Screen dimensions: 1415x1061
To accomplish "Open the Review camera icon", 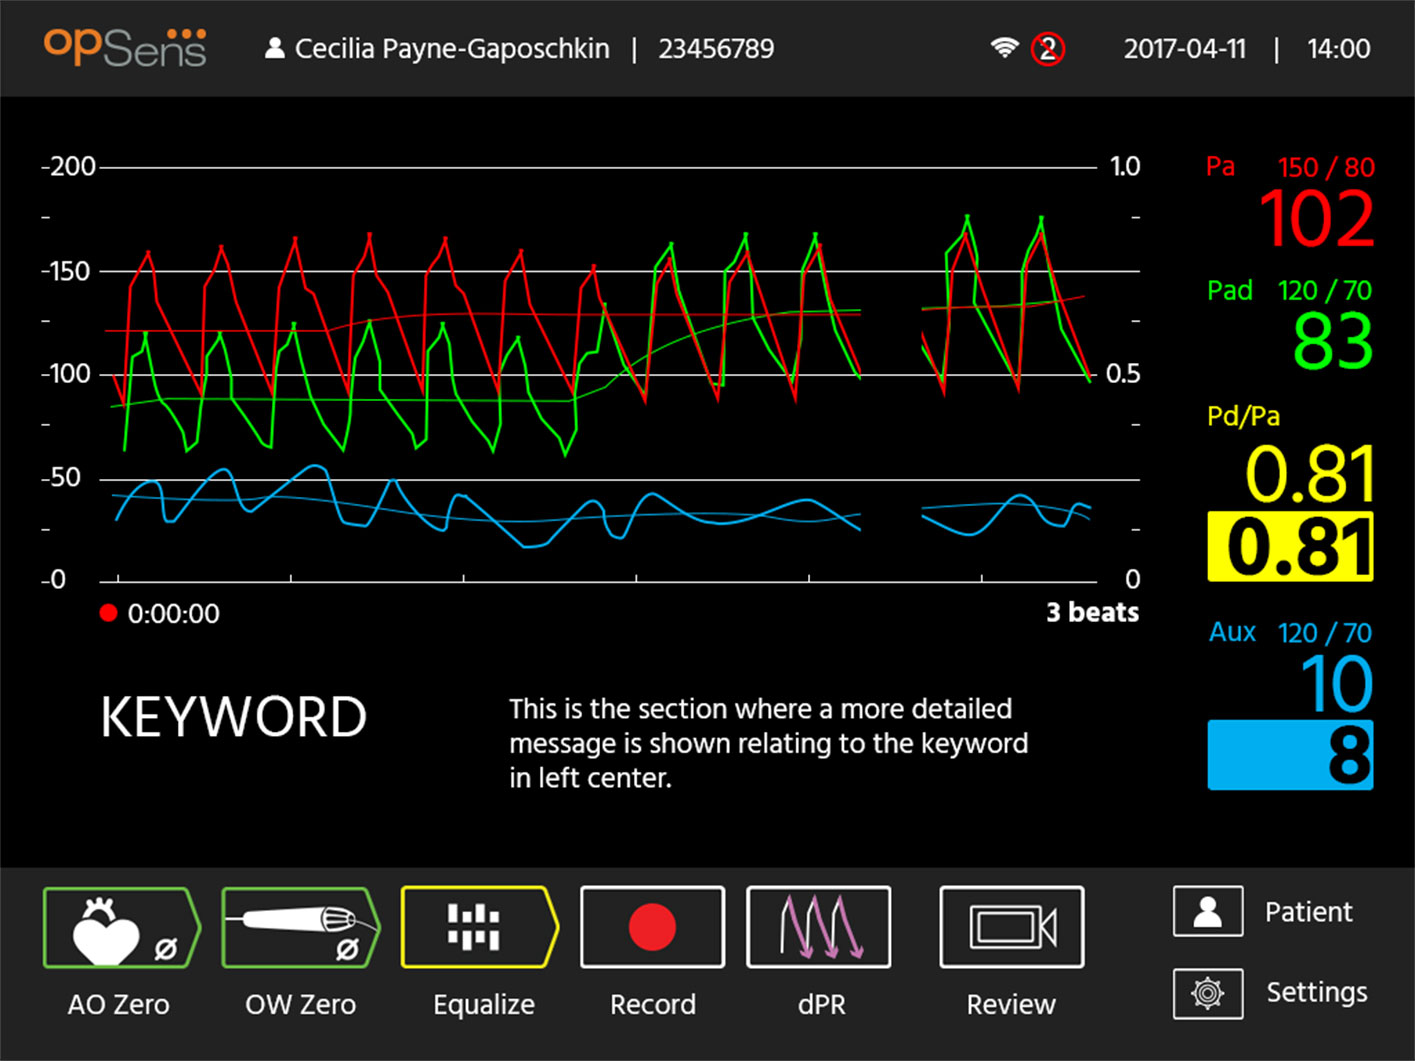I will pyautogui.click(x=1012, y=927).
